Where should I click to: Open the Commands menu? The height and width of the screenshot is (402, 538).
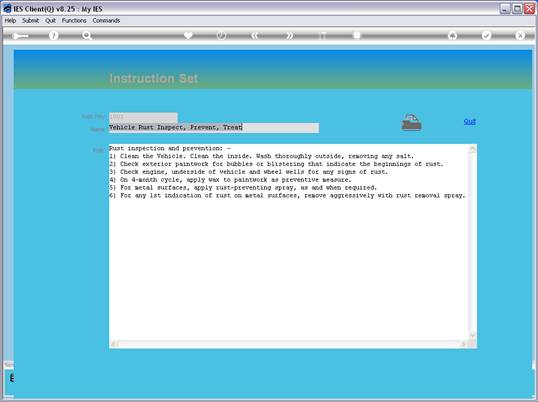point(106,21)
